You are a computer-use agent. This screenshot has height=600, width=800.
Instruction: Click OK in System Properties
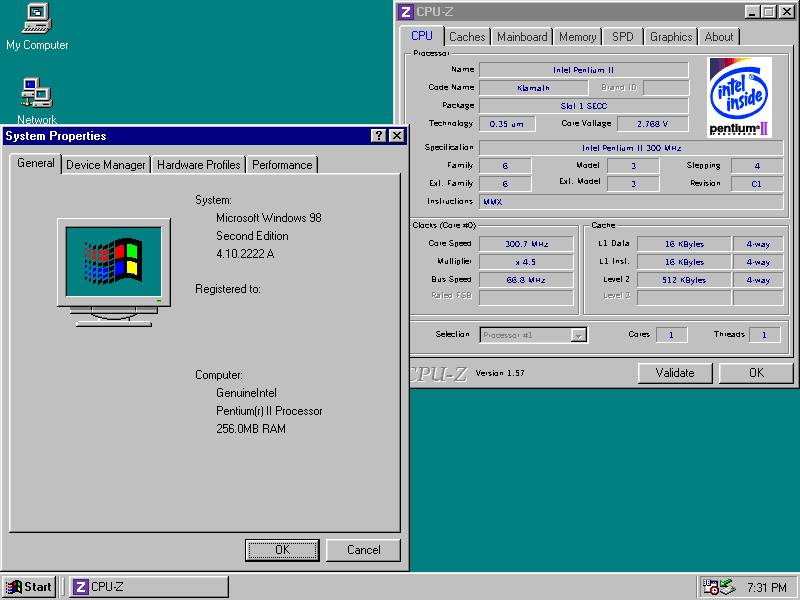pyautogui.click(x=282, y=550)
